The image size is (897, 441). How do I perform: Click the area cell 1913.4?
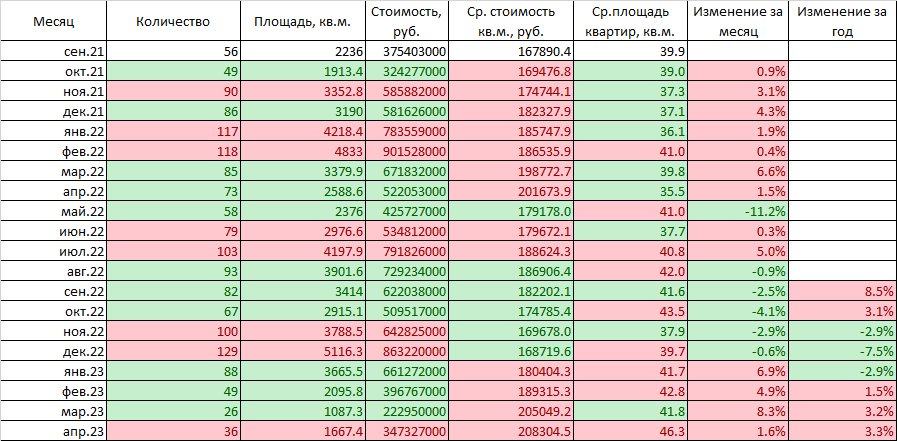pyautogui.click(x=303, y=71)
